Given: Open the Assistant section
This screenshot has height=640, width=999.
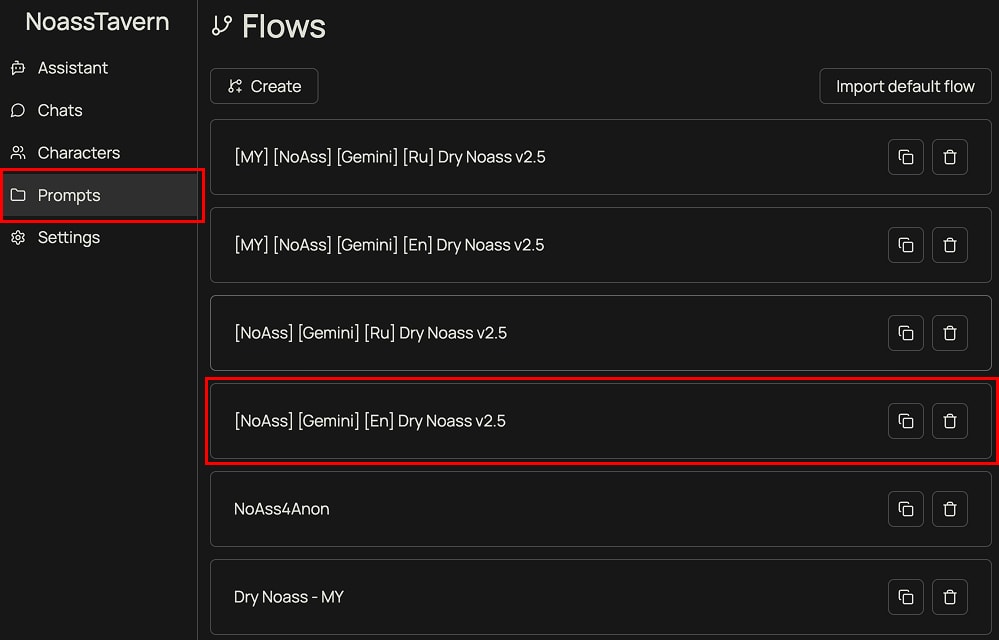Looking at the screenshot, I should pos(72,68).
